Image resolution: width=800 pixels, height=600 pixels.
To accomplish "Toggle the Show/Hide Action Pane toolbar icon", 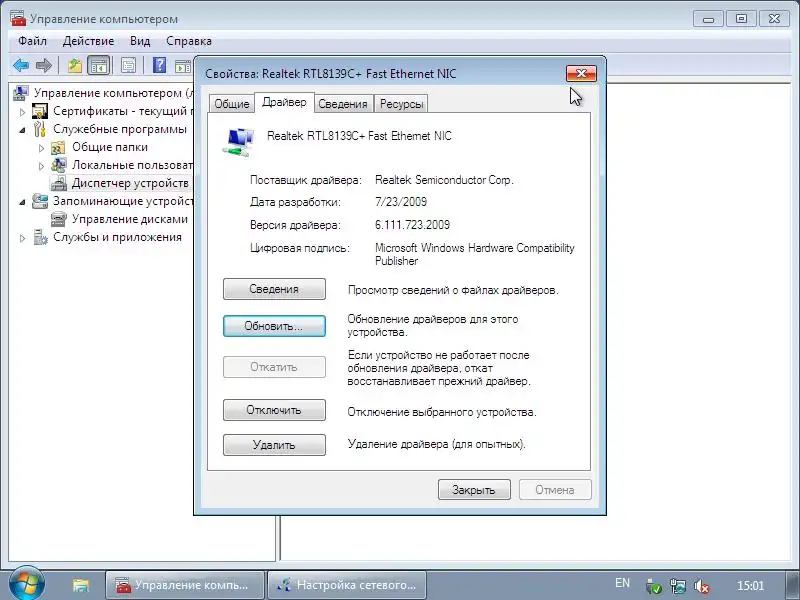I will click(x=183, y=66).
